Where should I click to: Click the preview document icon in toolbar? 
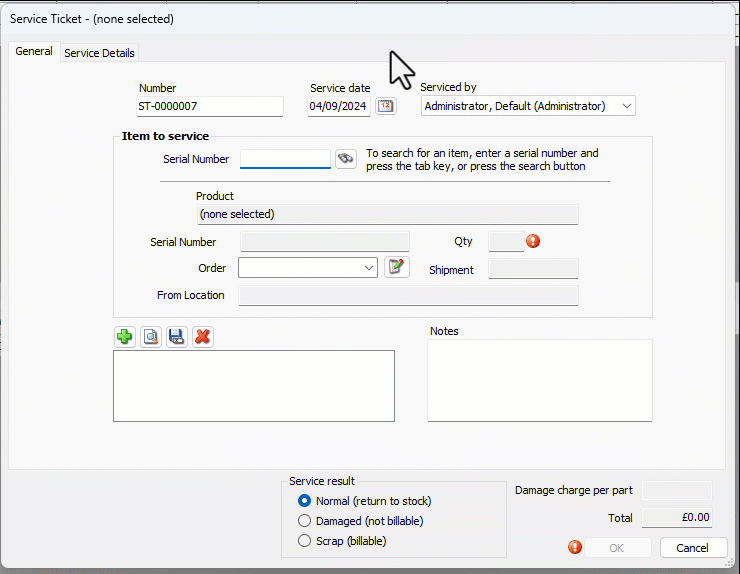[x=150, y=337]
